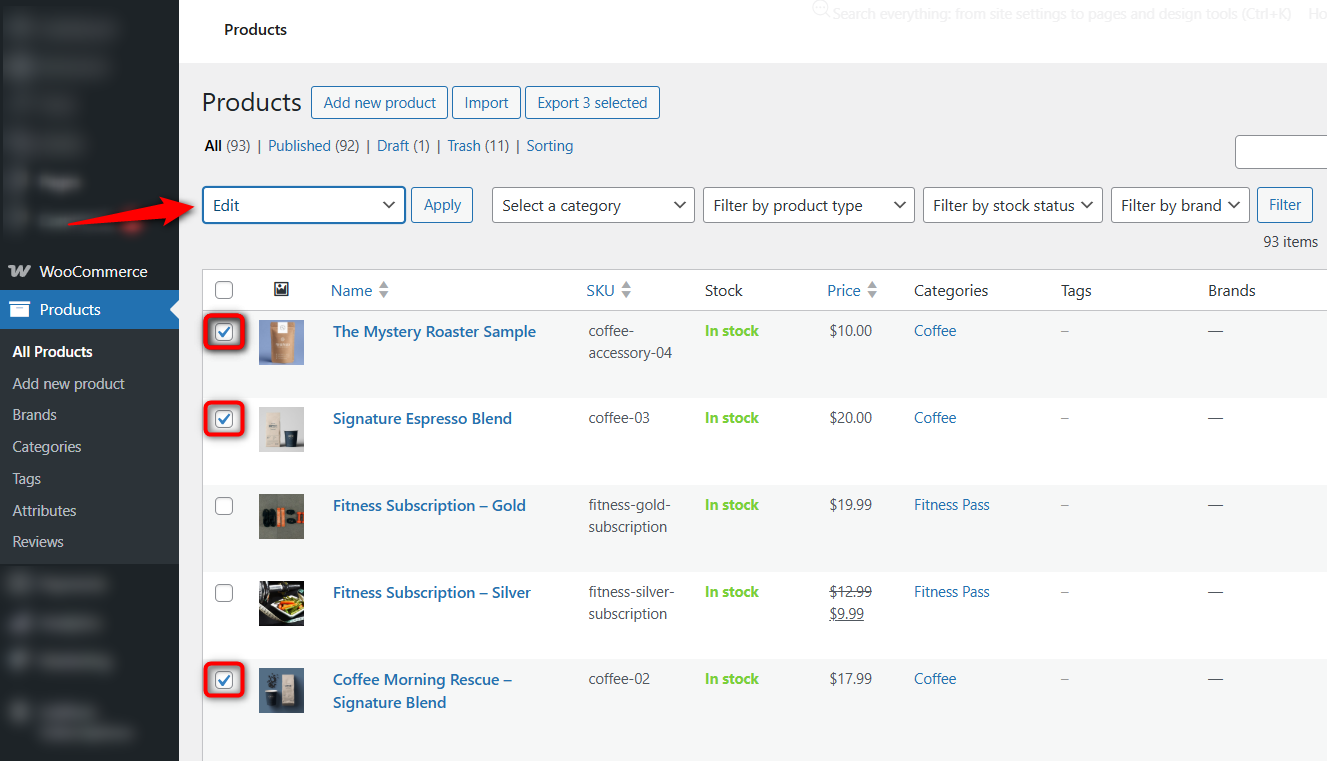Check the Fitness Subscription – Gold checkbox

[224, 506]
